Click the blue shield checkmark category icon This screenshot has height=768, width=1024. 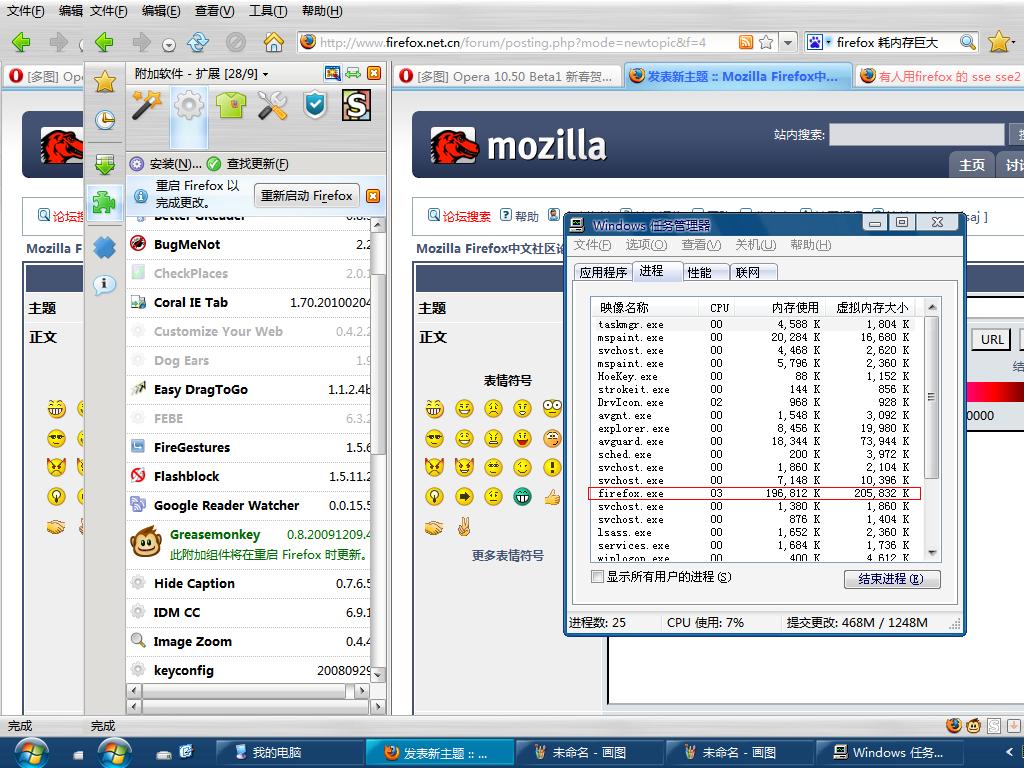(x=315, y=105)
